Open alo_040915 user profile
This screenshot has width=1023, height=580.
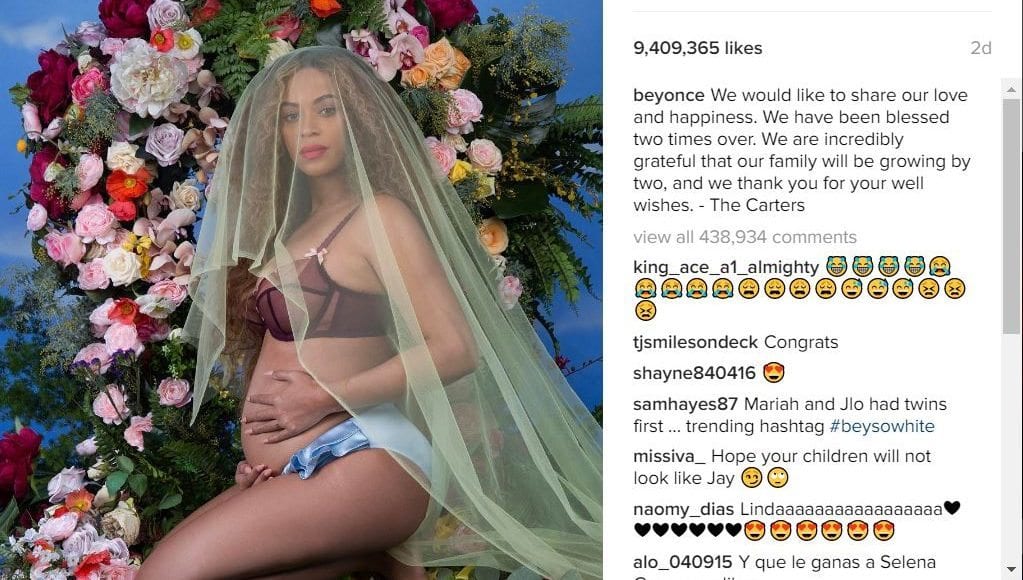coord(682,562)
